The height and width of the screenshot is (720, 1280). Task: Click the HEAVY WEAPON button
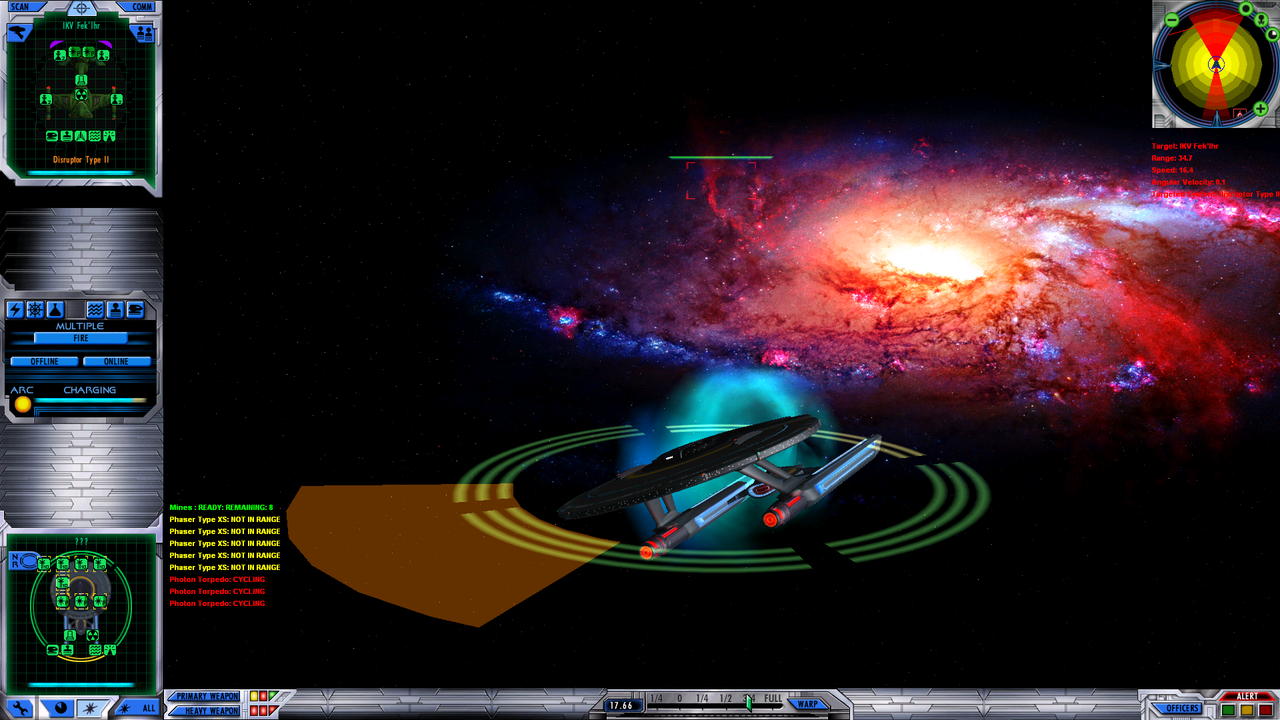point(207,711)
